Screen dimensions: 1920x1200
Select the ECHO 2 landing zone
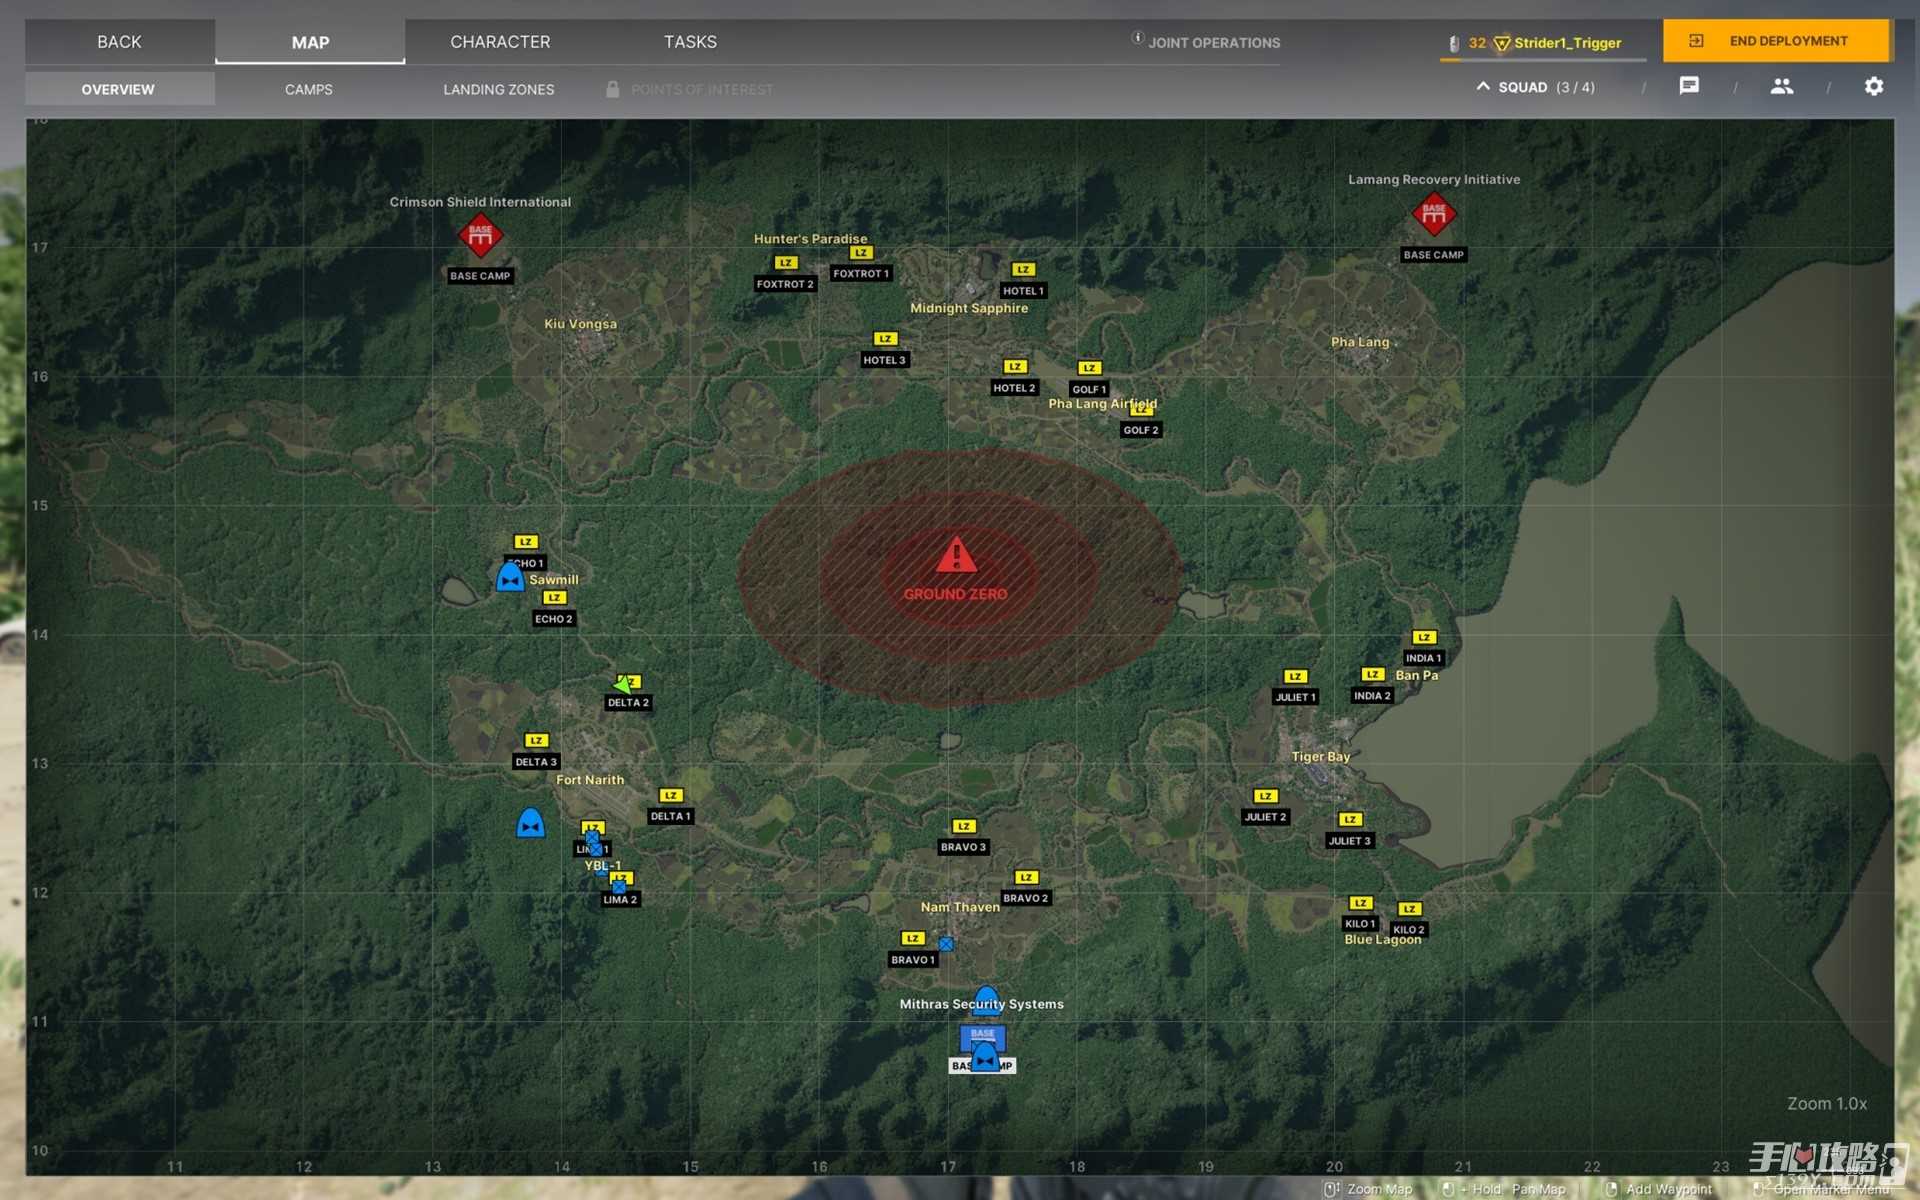554,609
